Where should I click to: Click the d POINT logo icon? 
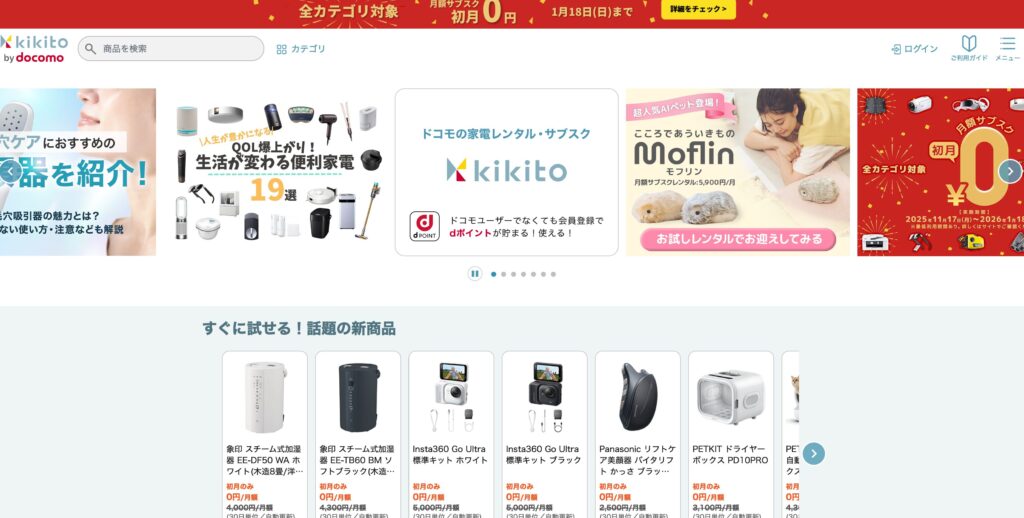click(424, 226)
